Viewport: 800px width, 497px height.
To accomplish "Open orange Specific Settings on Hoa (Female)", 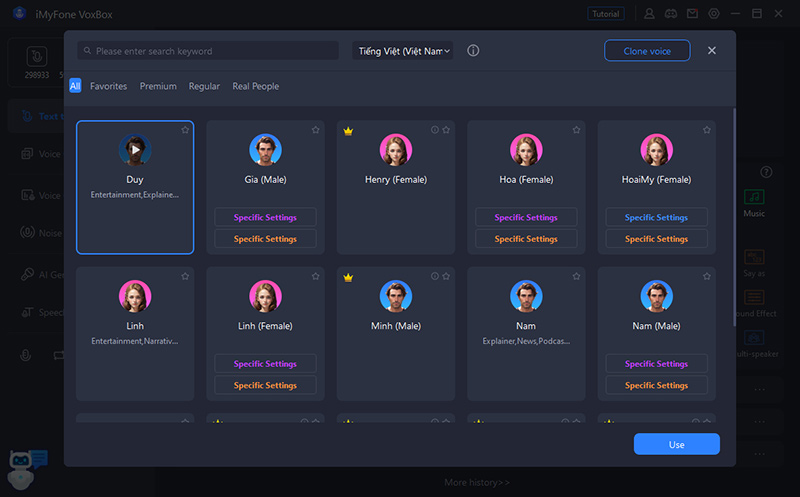I will (x=526, y=239).
